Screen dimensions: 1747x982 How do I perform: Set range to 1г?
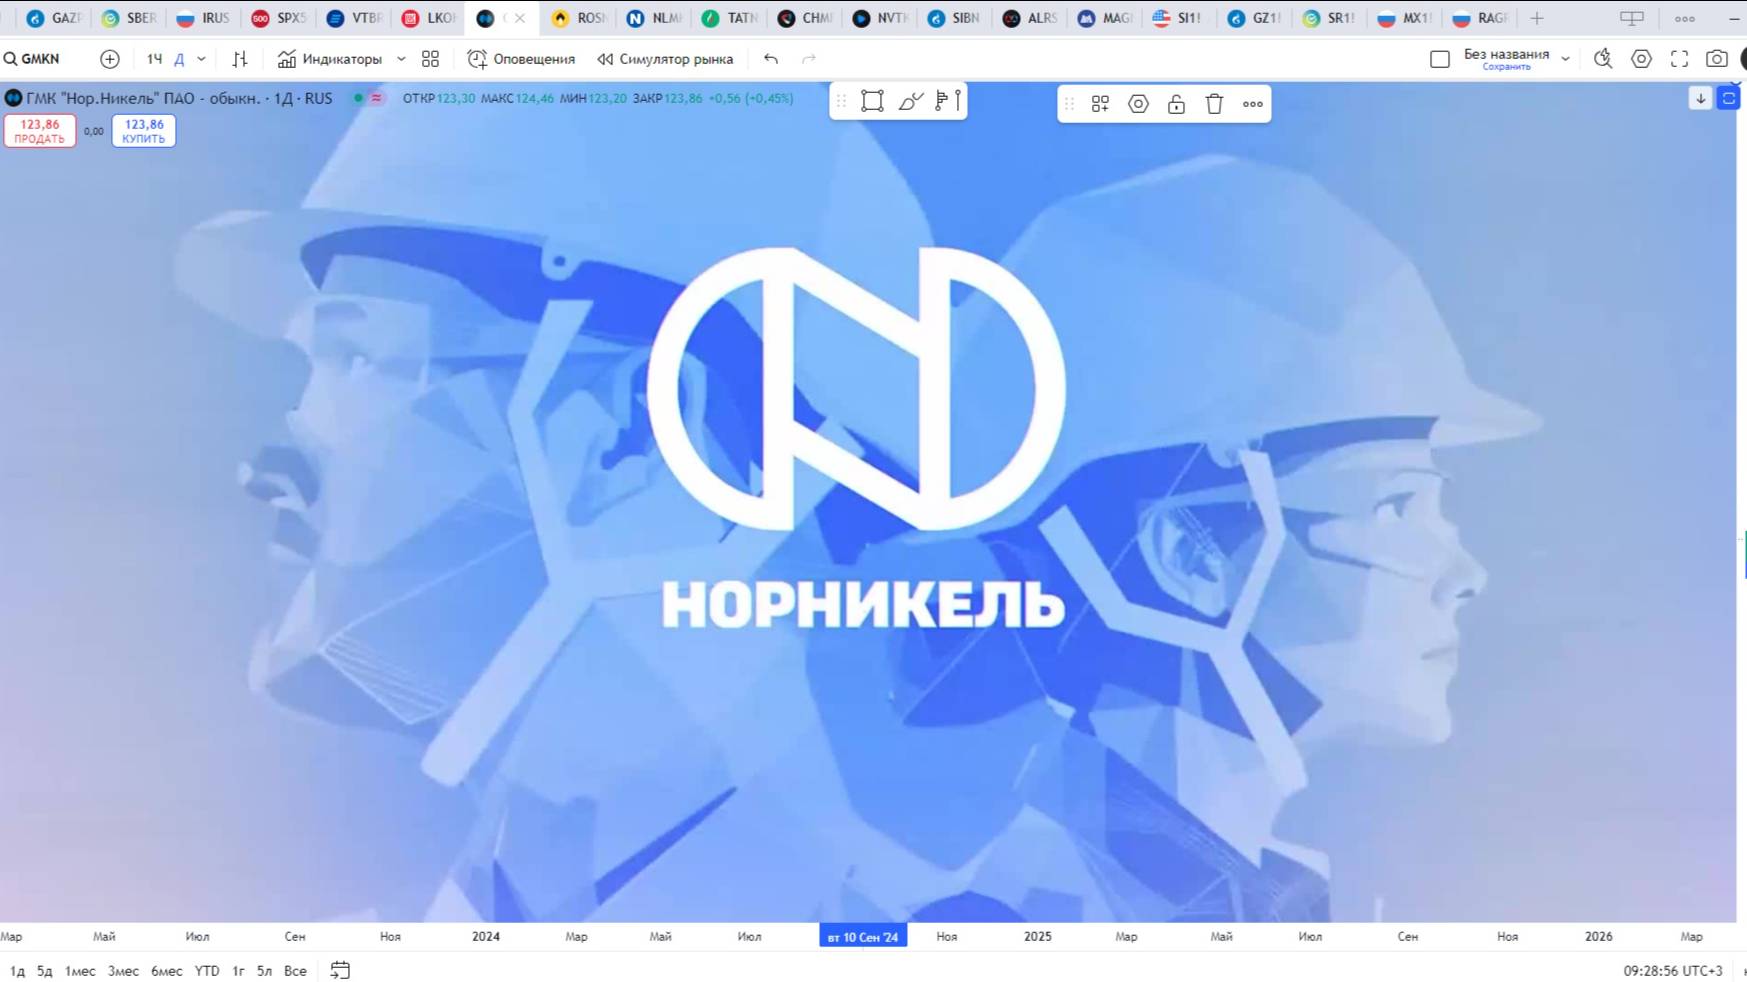coord(238,970)
